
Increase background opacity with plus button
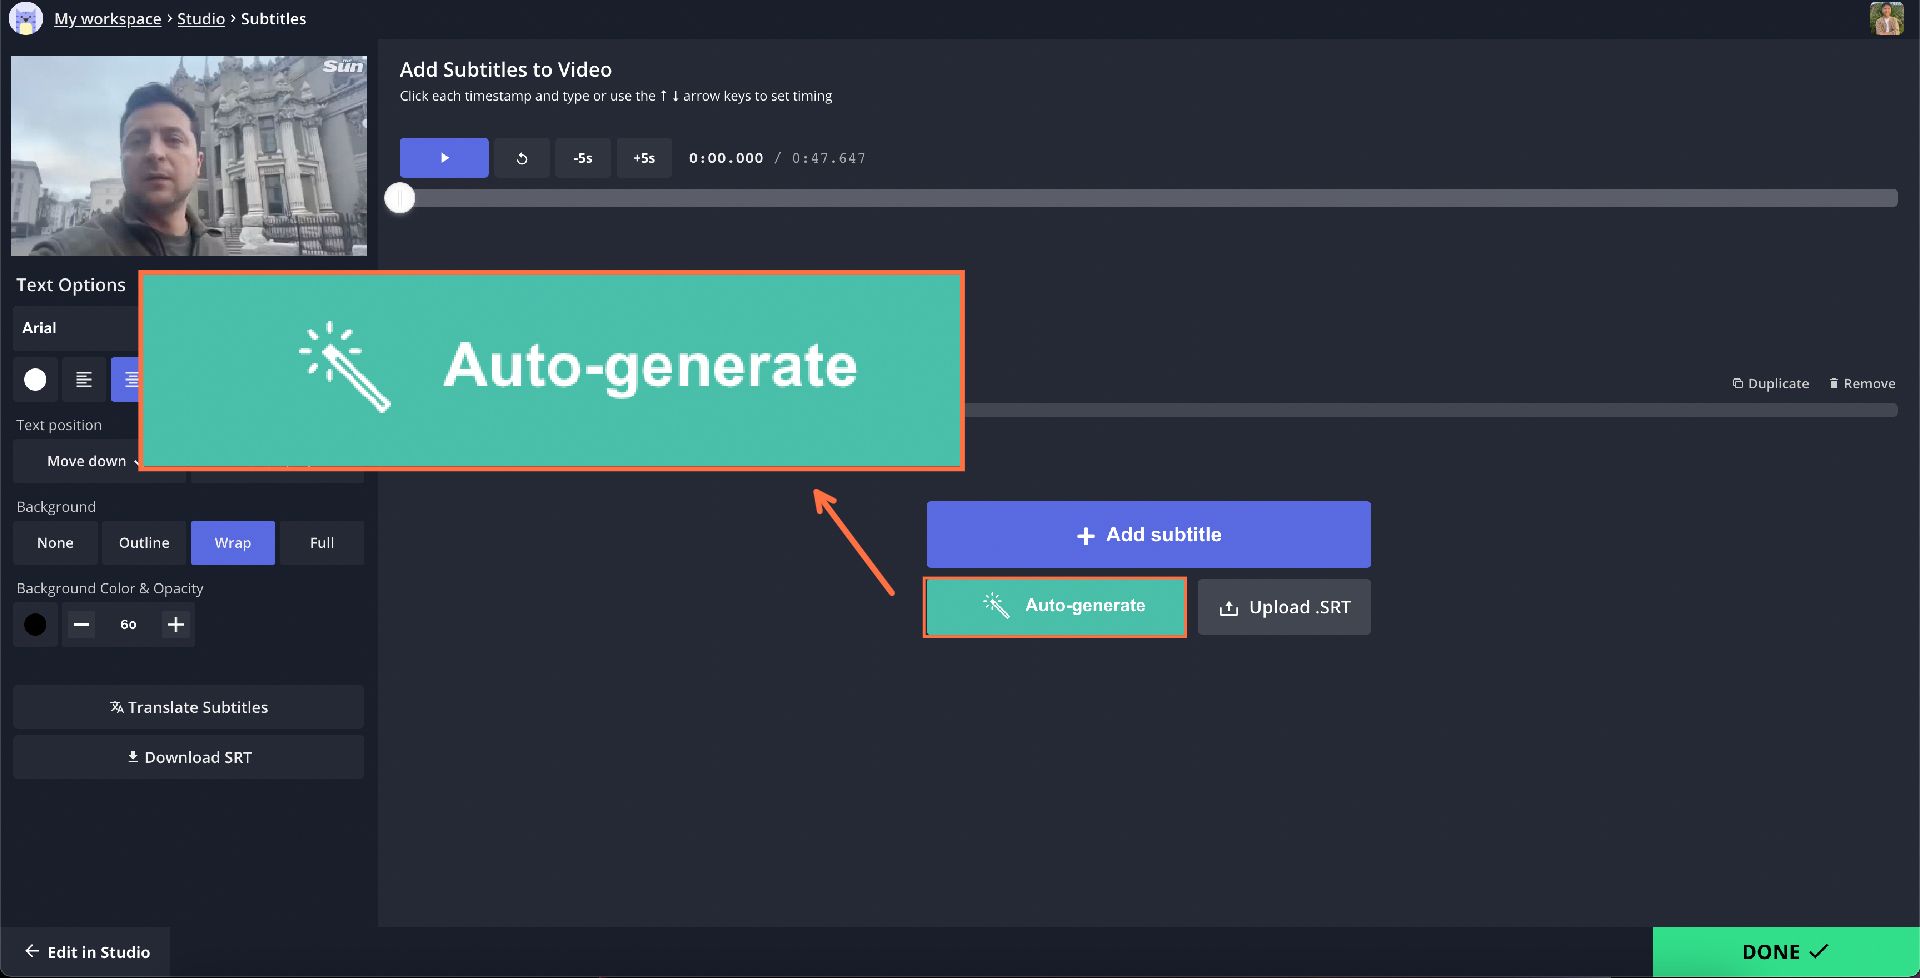pos(176,625)
